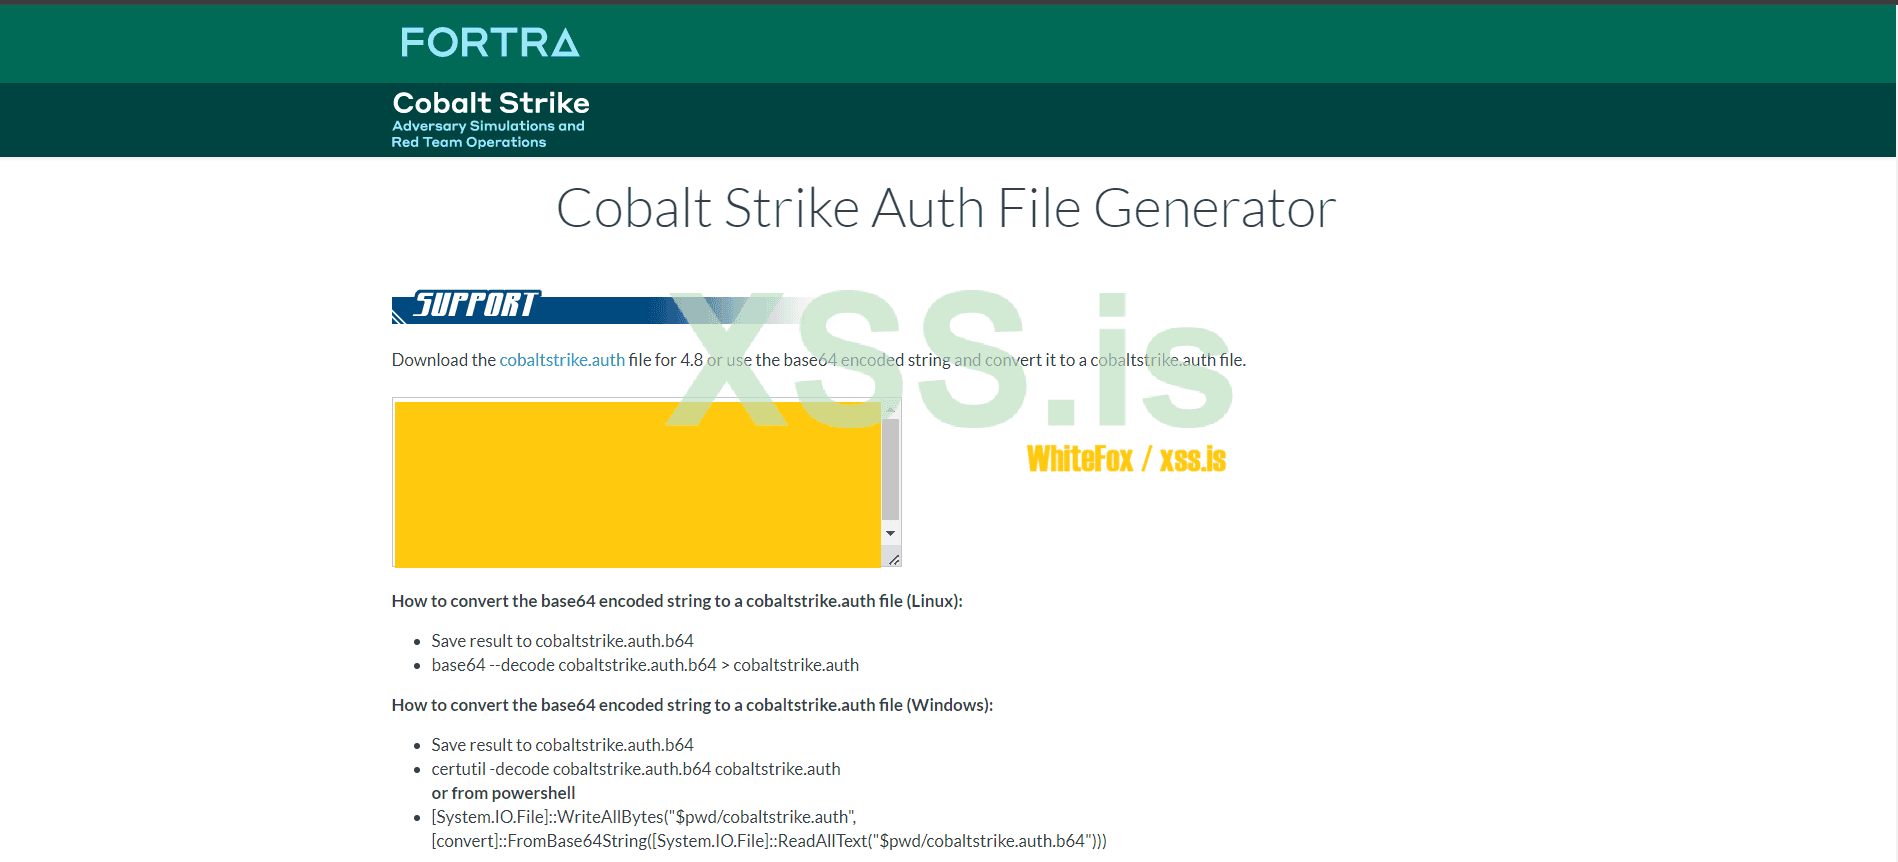1898x862 pixels.
Task: Select the Windows conversion instructions heading
Action: click(x=692, y=705)
